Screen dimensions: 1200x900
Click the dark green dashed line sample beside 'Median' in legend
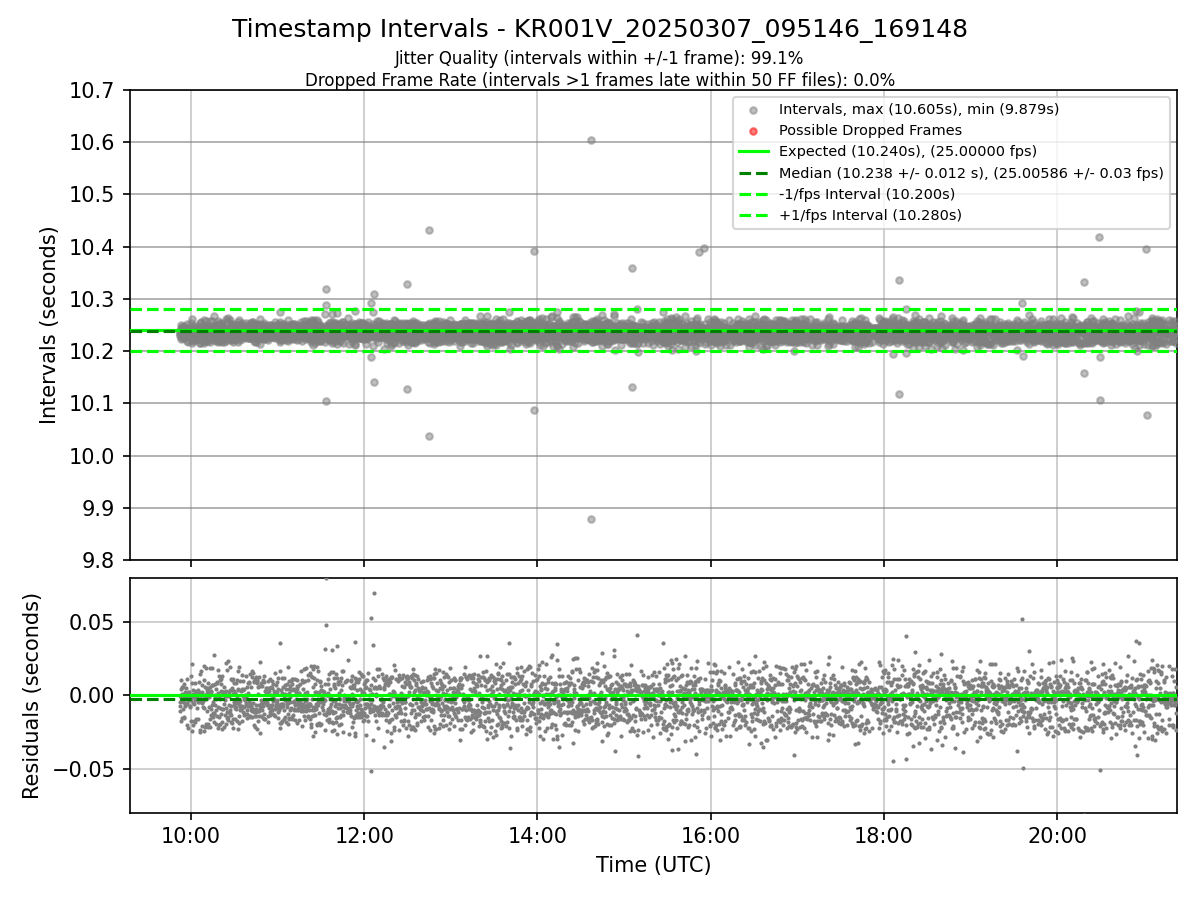[x=753, y=173]
